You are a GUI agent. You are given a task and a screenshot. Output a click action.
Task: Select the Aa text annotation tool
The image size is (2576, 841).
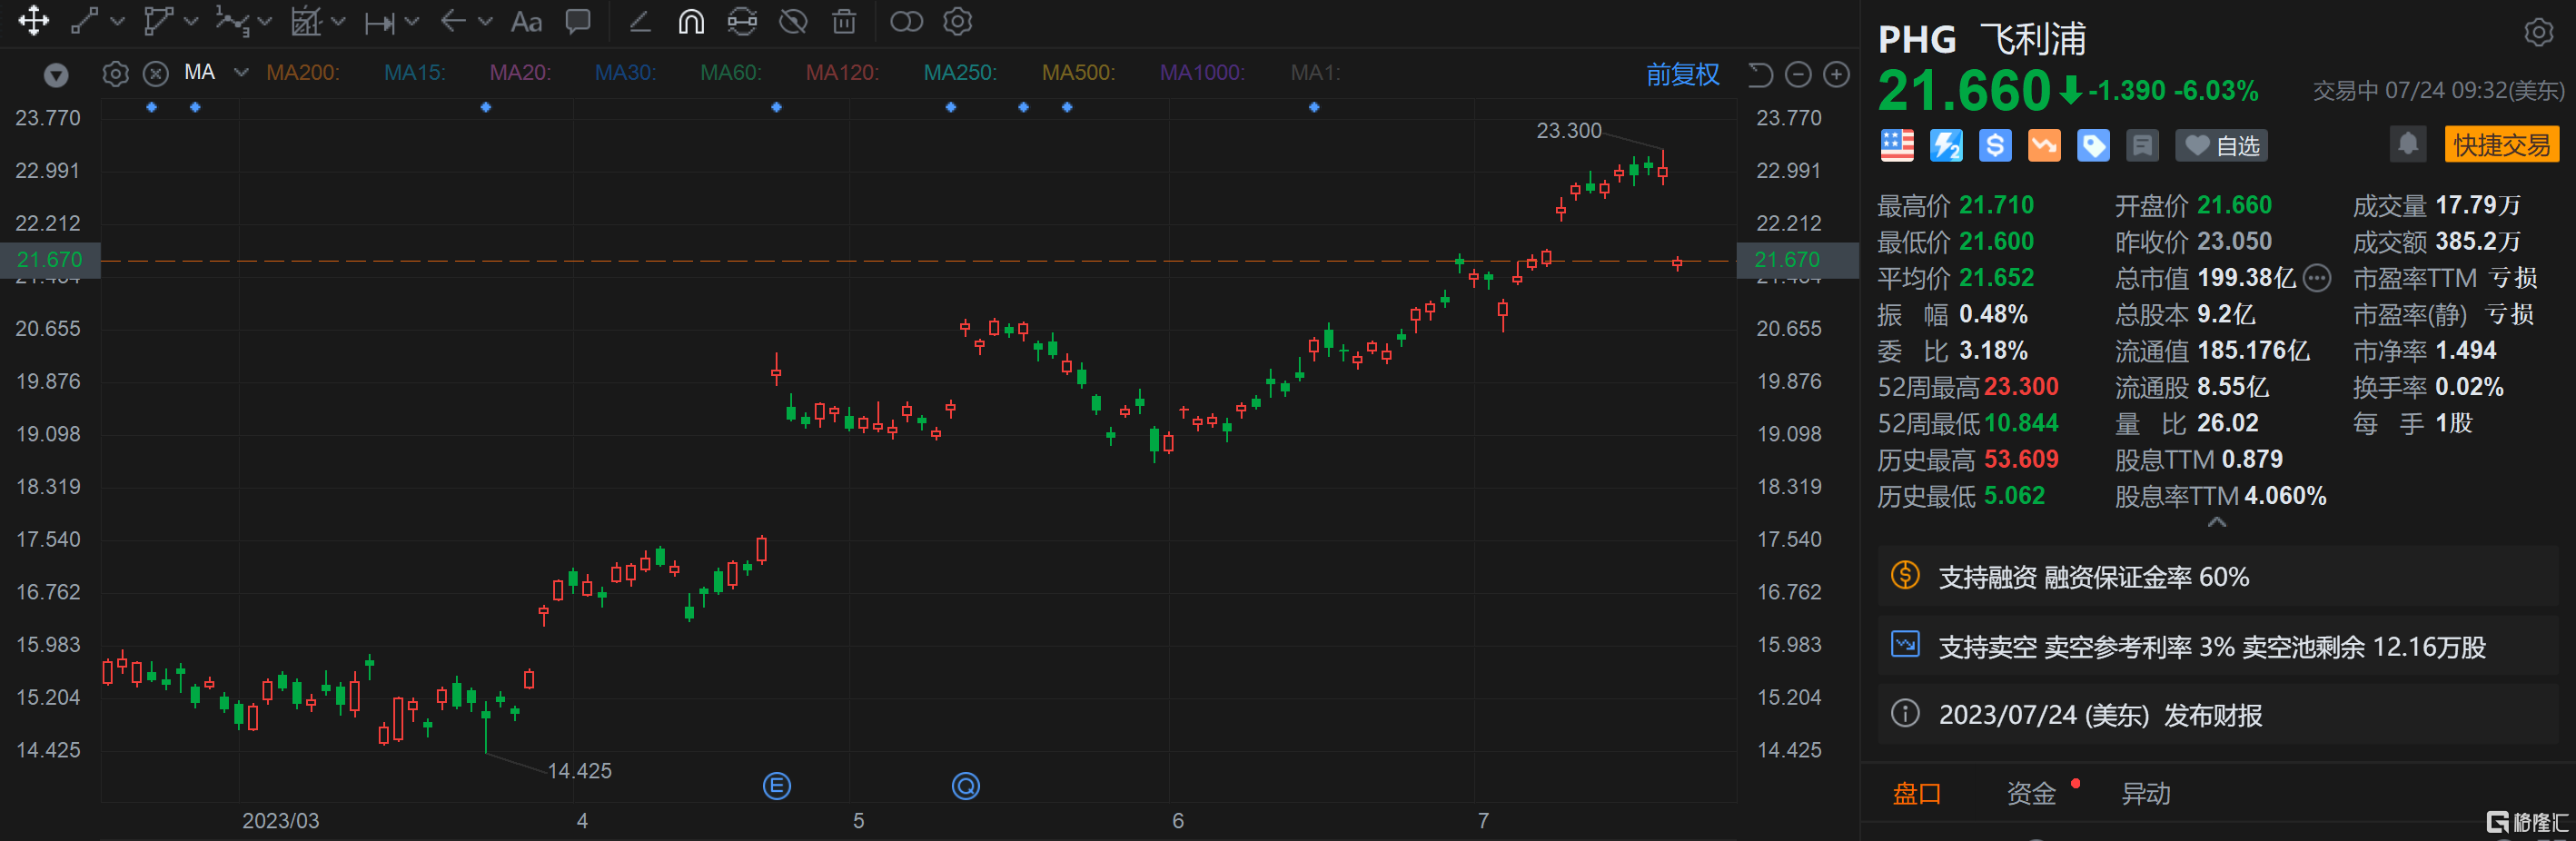526,21
